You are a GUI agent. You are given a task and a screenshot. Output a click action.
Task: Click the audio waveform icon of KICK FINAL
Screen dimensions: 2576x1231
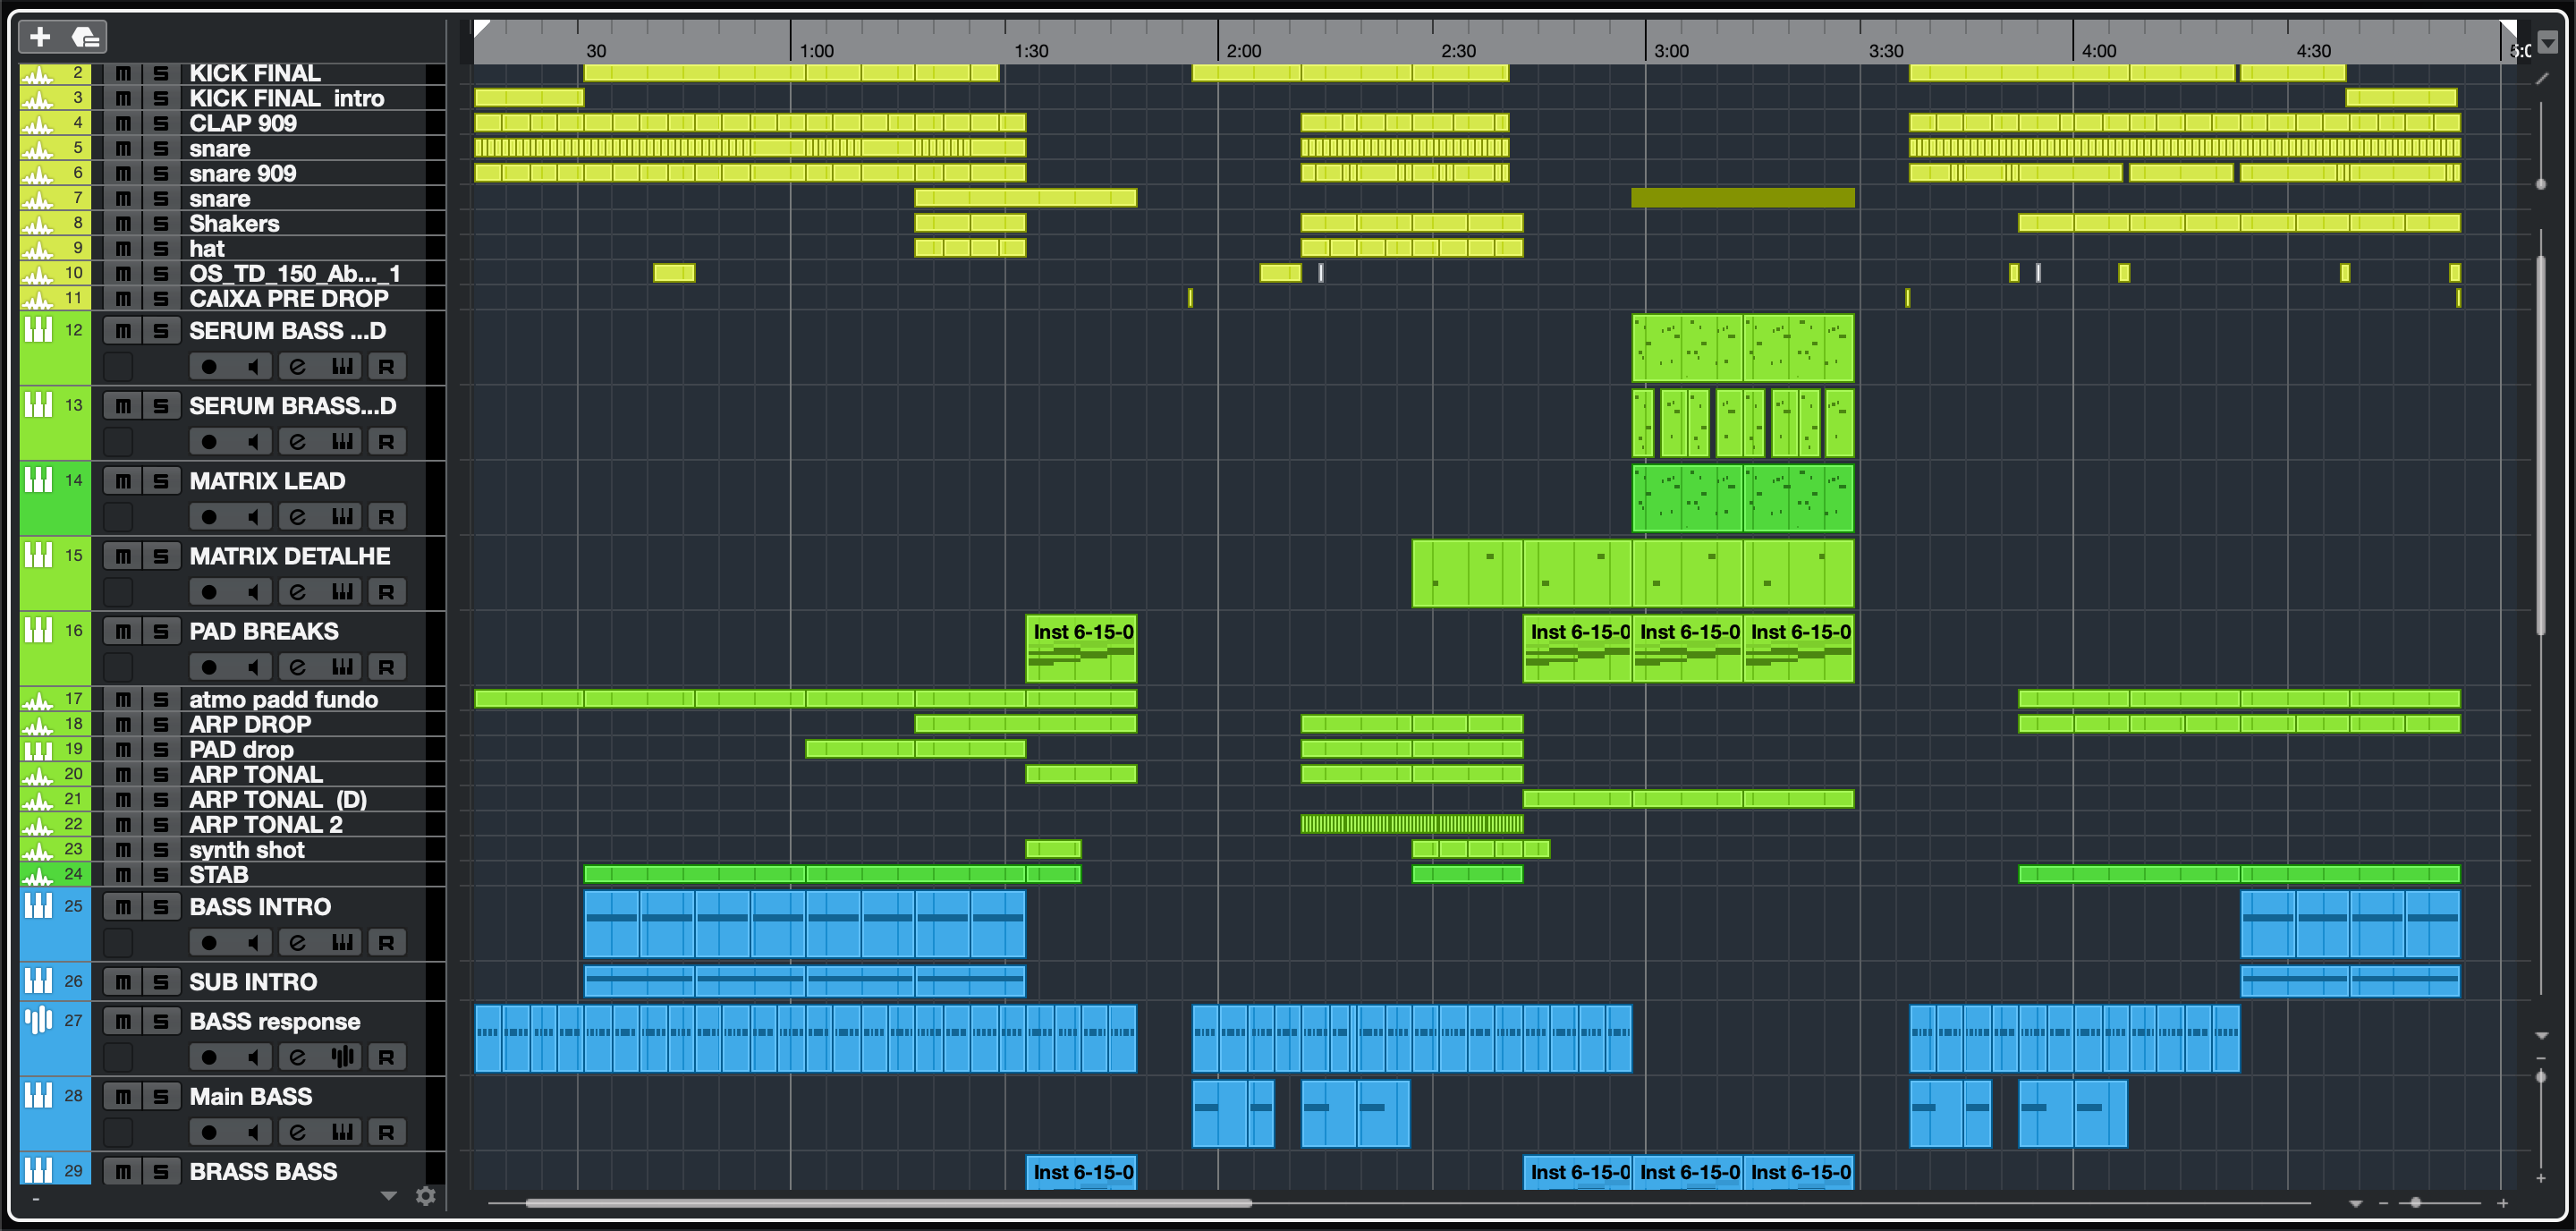tap(37, 74)
